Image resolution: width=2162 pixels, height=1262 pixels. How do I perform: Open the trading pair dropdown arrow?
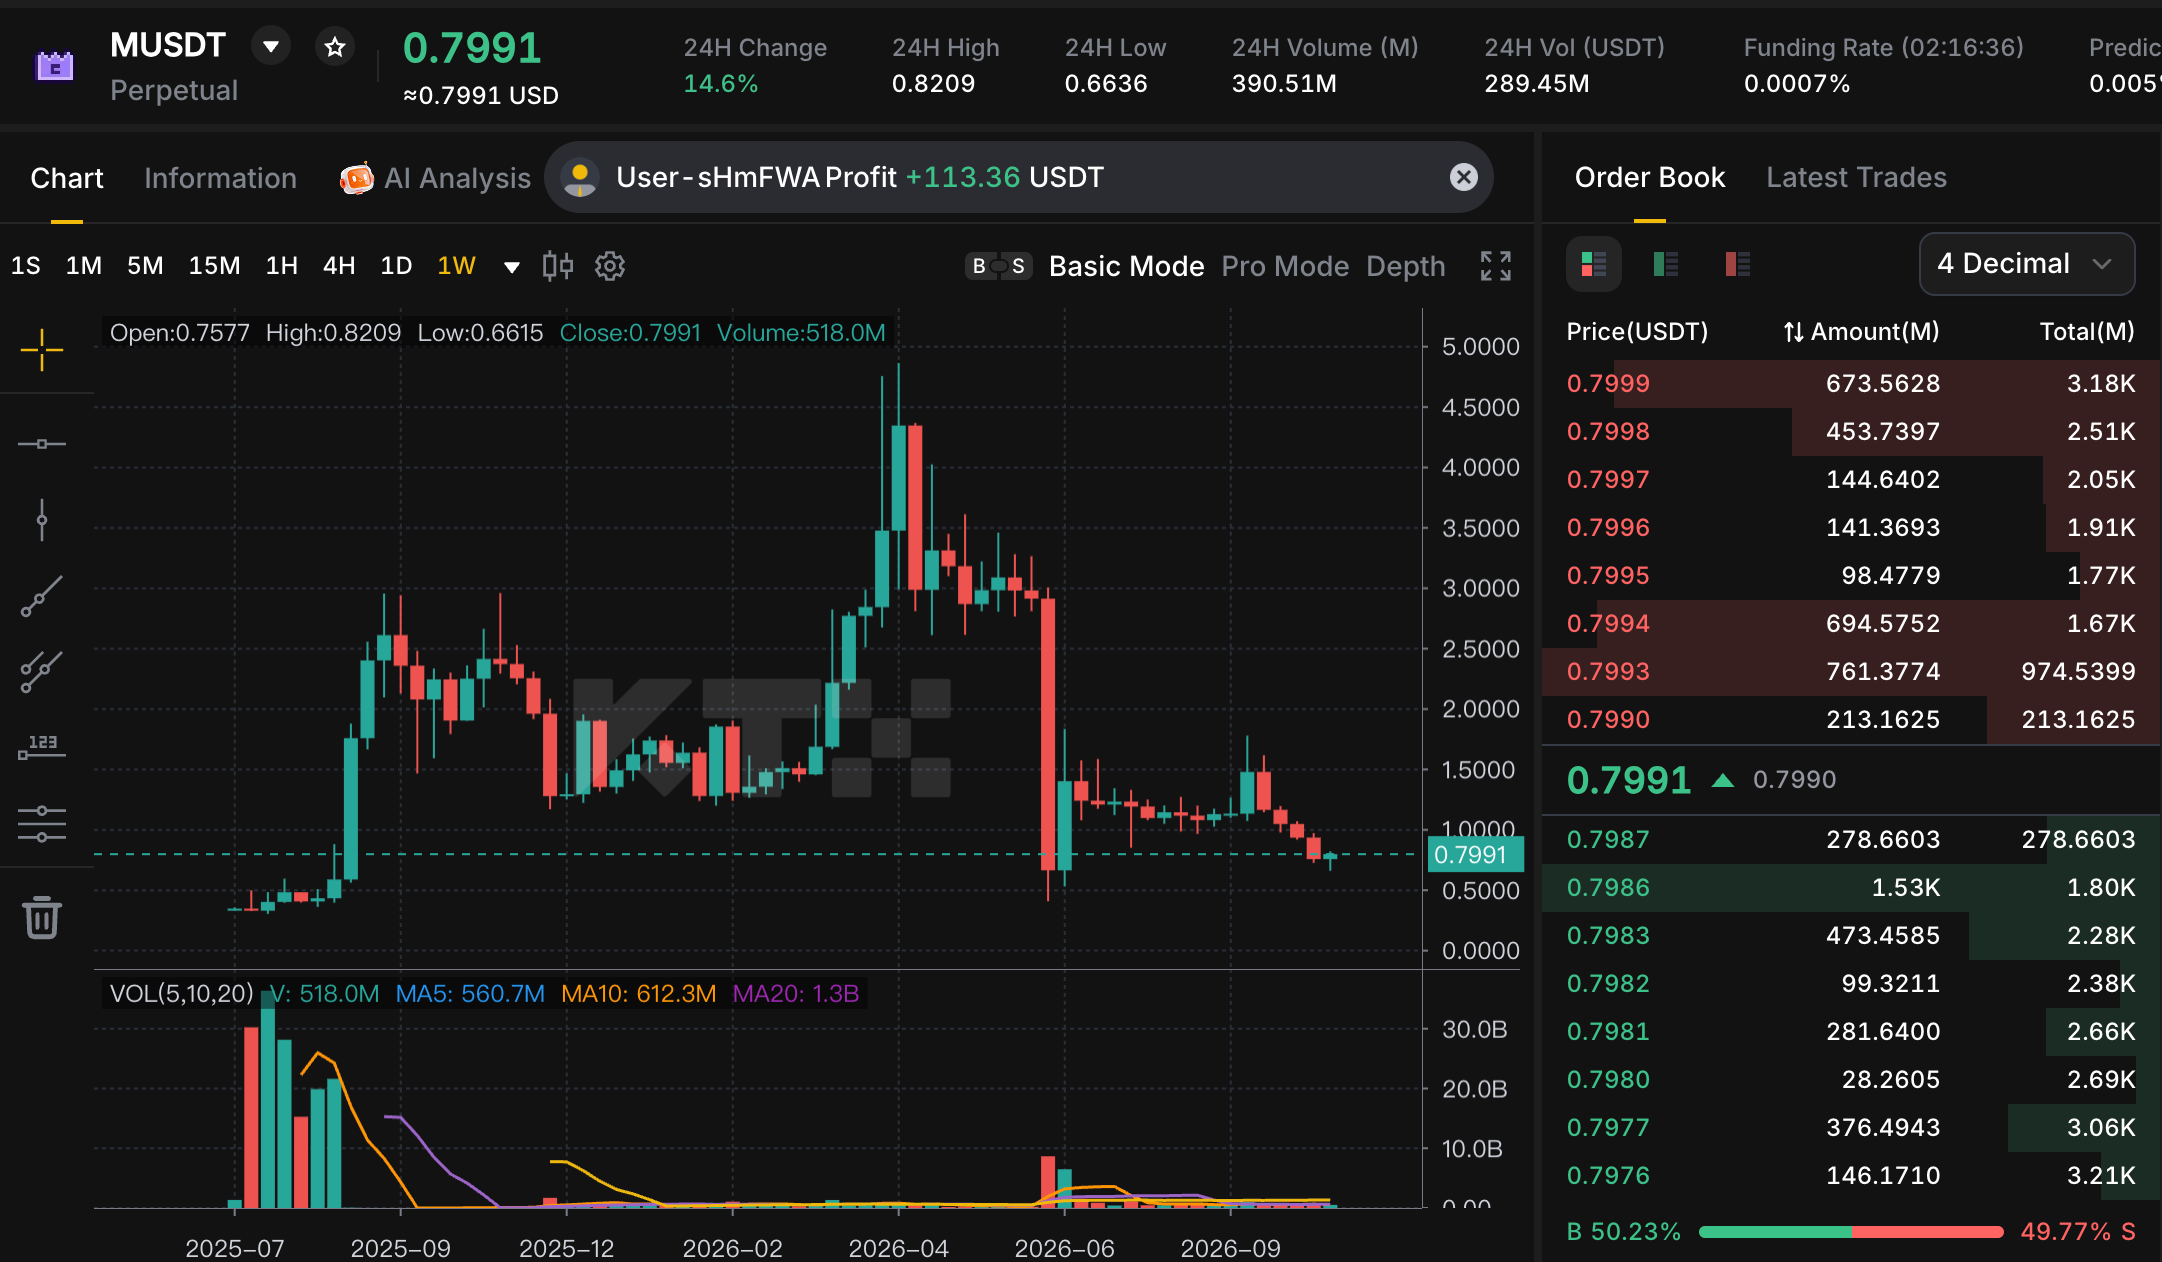(x=271, y=46)
